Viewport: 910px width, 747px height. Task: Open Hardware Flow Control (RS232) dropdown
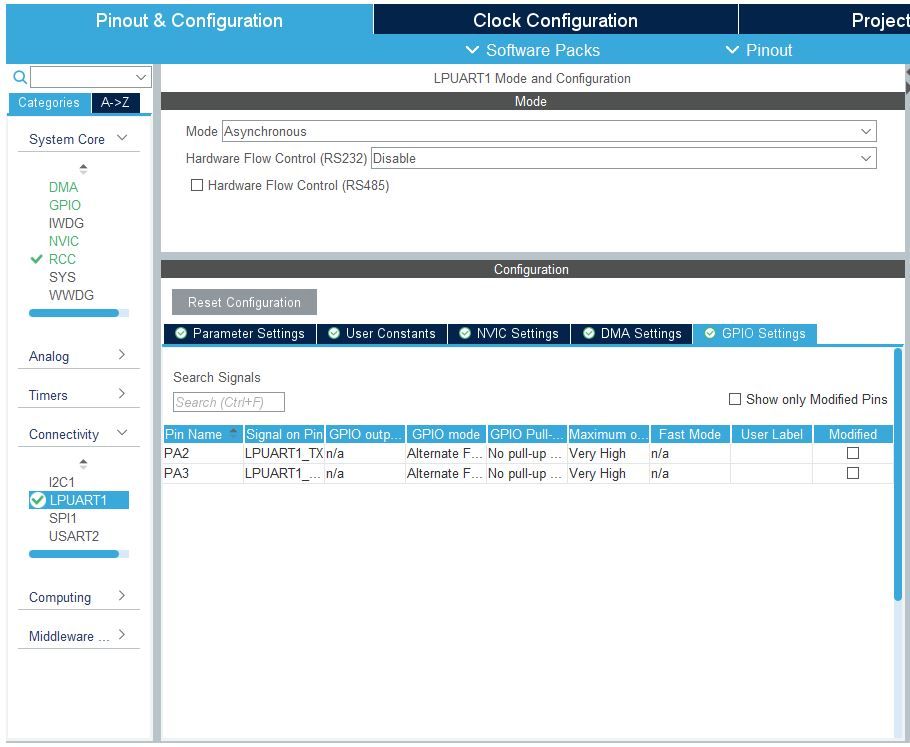point(624,158)
